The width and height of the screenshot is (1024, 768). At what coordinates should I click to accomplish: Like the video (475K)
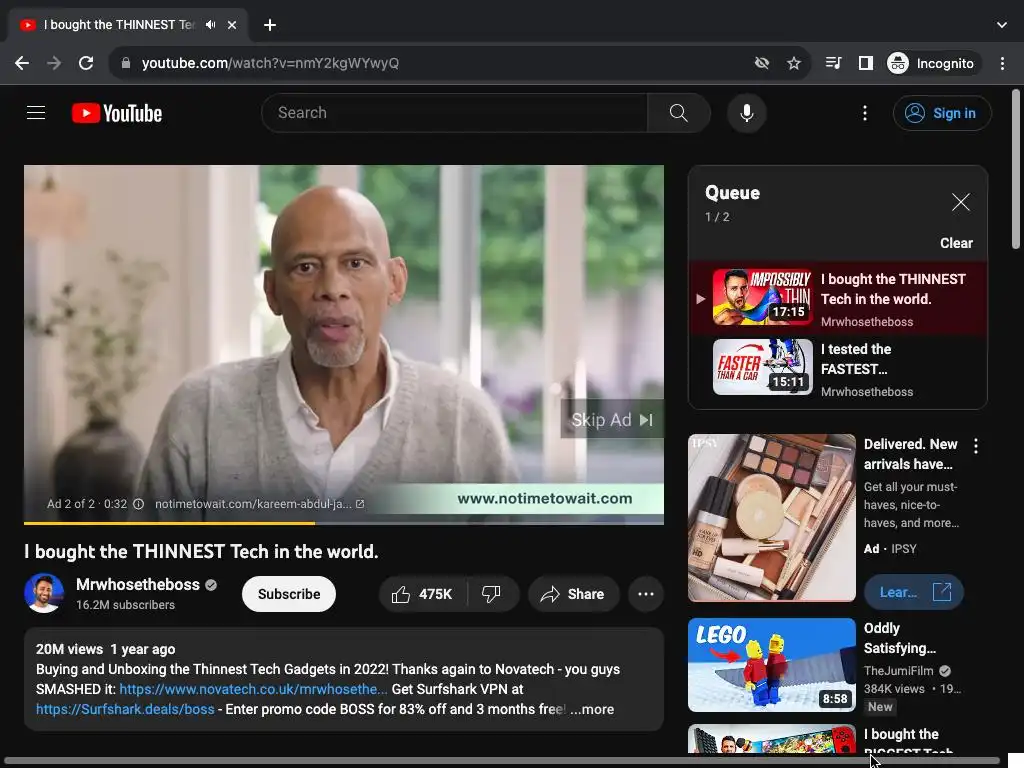[423, 594]
